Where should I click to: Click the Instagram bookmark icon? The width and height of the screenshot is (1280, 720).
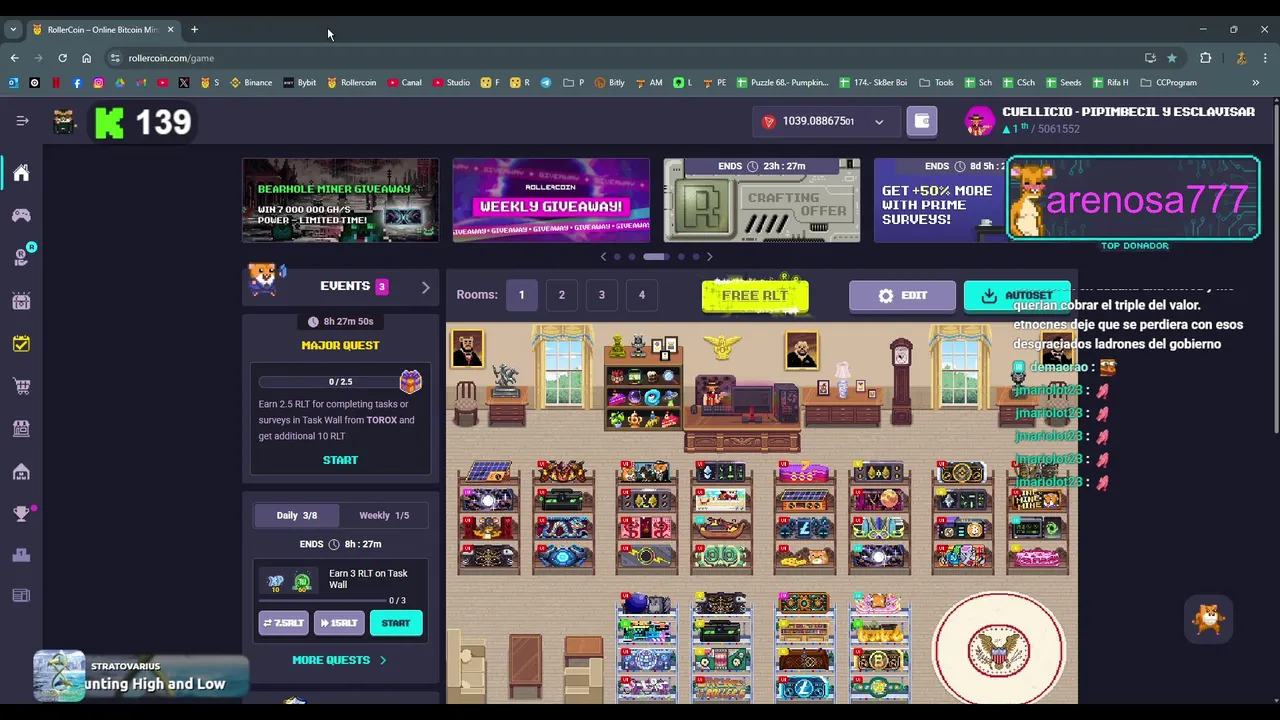pyautogui.click(x=98, y=82)
